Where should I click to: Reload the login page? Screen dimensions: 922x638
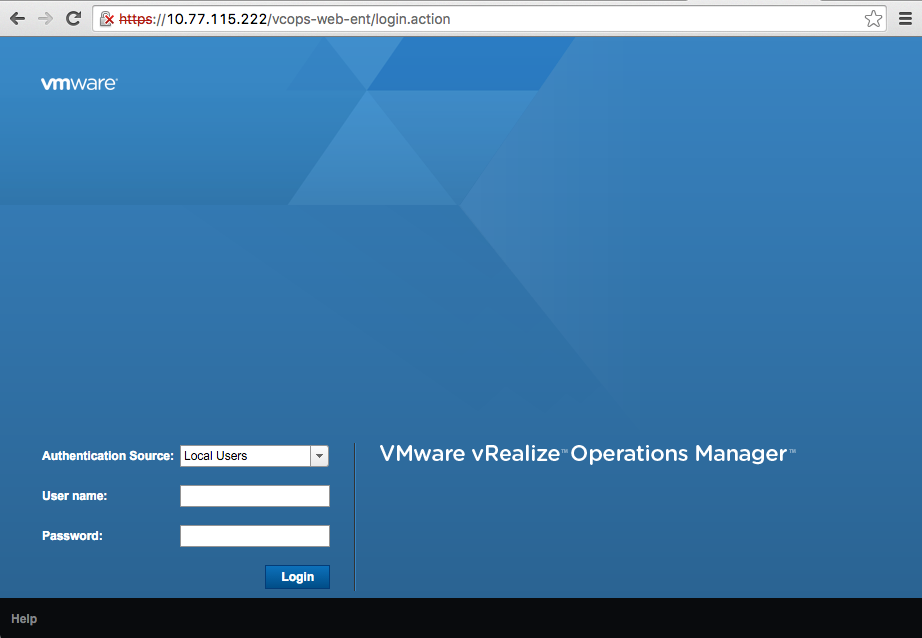[x=73, y=19]
